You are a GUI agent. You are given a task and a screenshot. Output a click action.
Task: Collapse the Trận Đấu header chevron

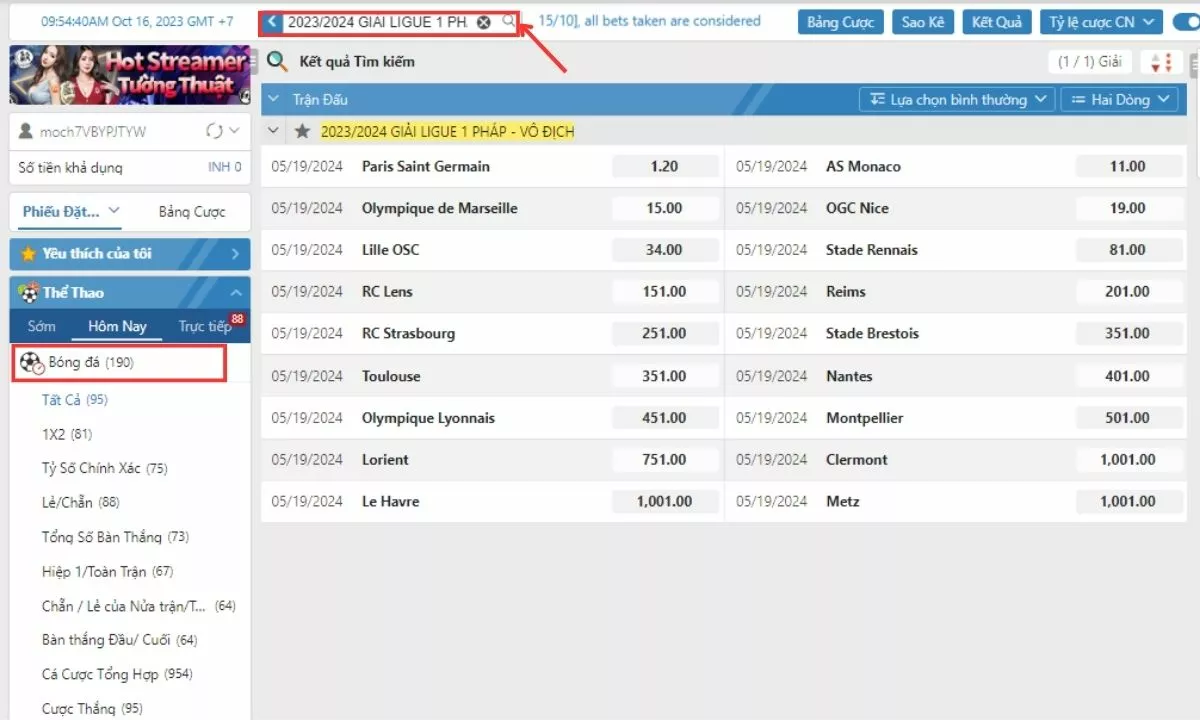(275, 100)
